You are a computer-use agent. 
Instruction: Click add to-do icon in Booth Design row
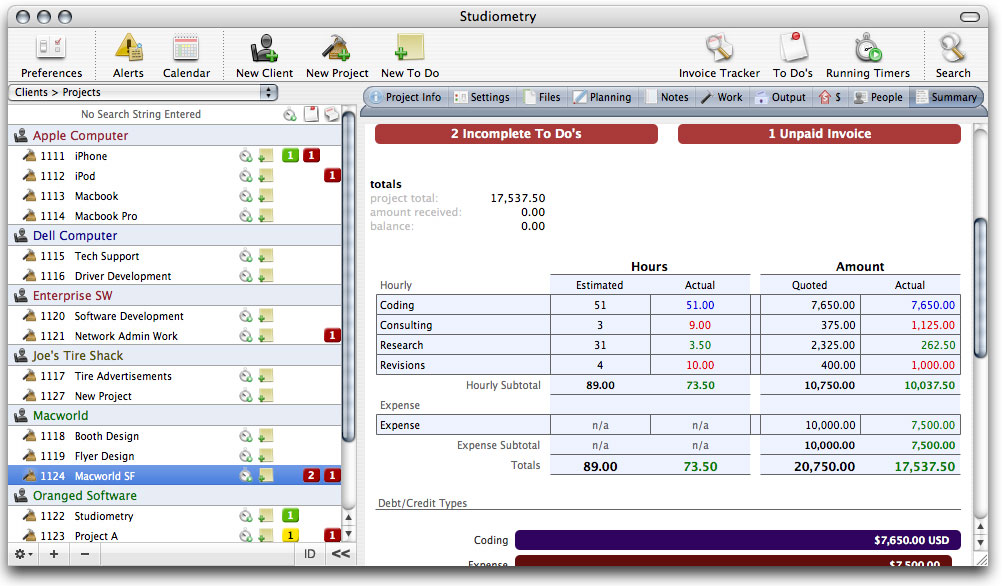[x=266, y=436]
